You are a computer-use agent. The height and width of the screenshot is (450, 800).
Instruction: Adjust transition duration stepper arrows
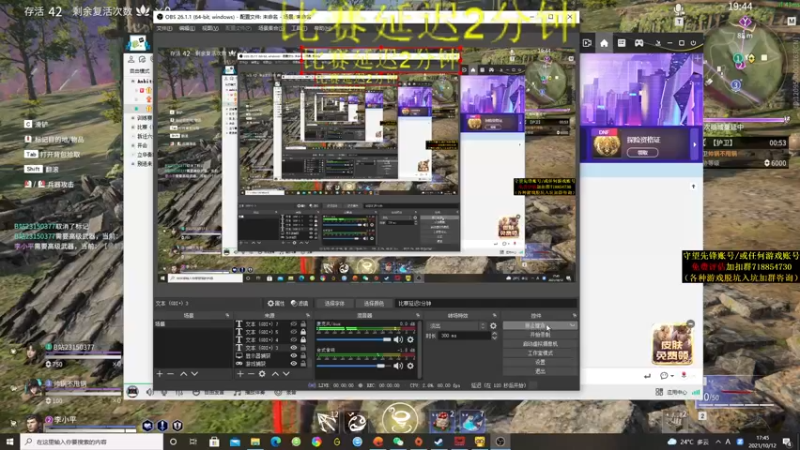494,336
